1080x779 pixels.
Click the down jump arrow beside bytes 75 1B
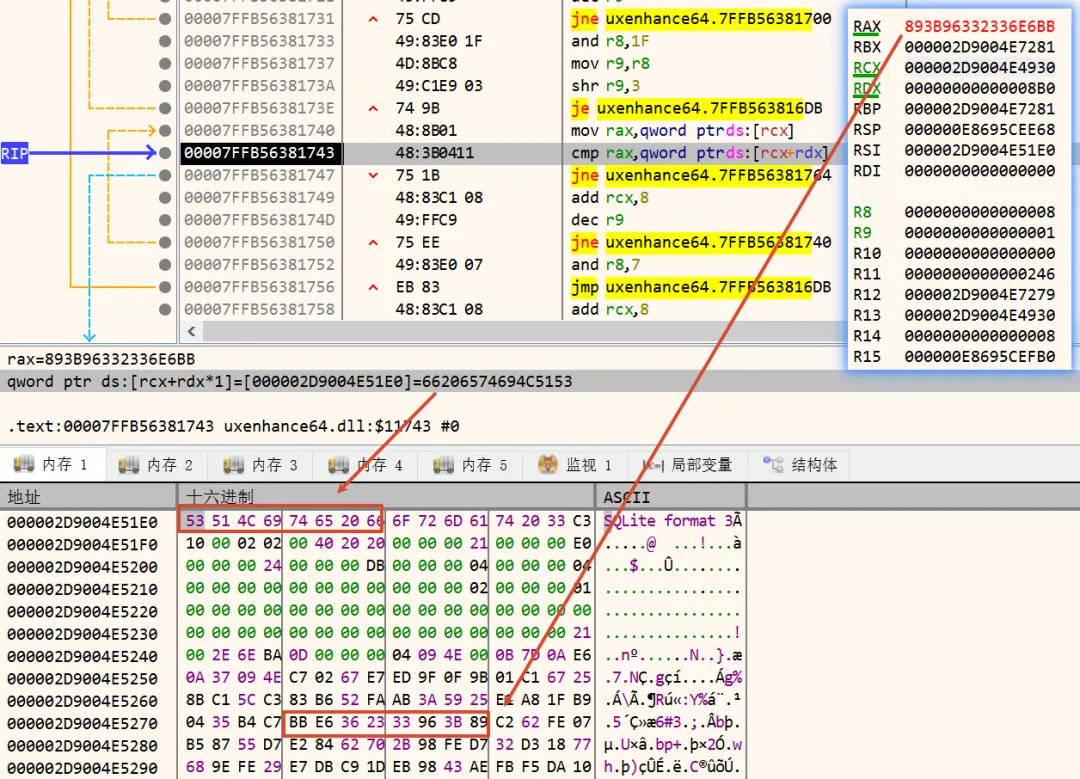coord(373,176)
